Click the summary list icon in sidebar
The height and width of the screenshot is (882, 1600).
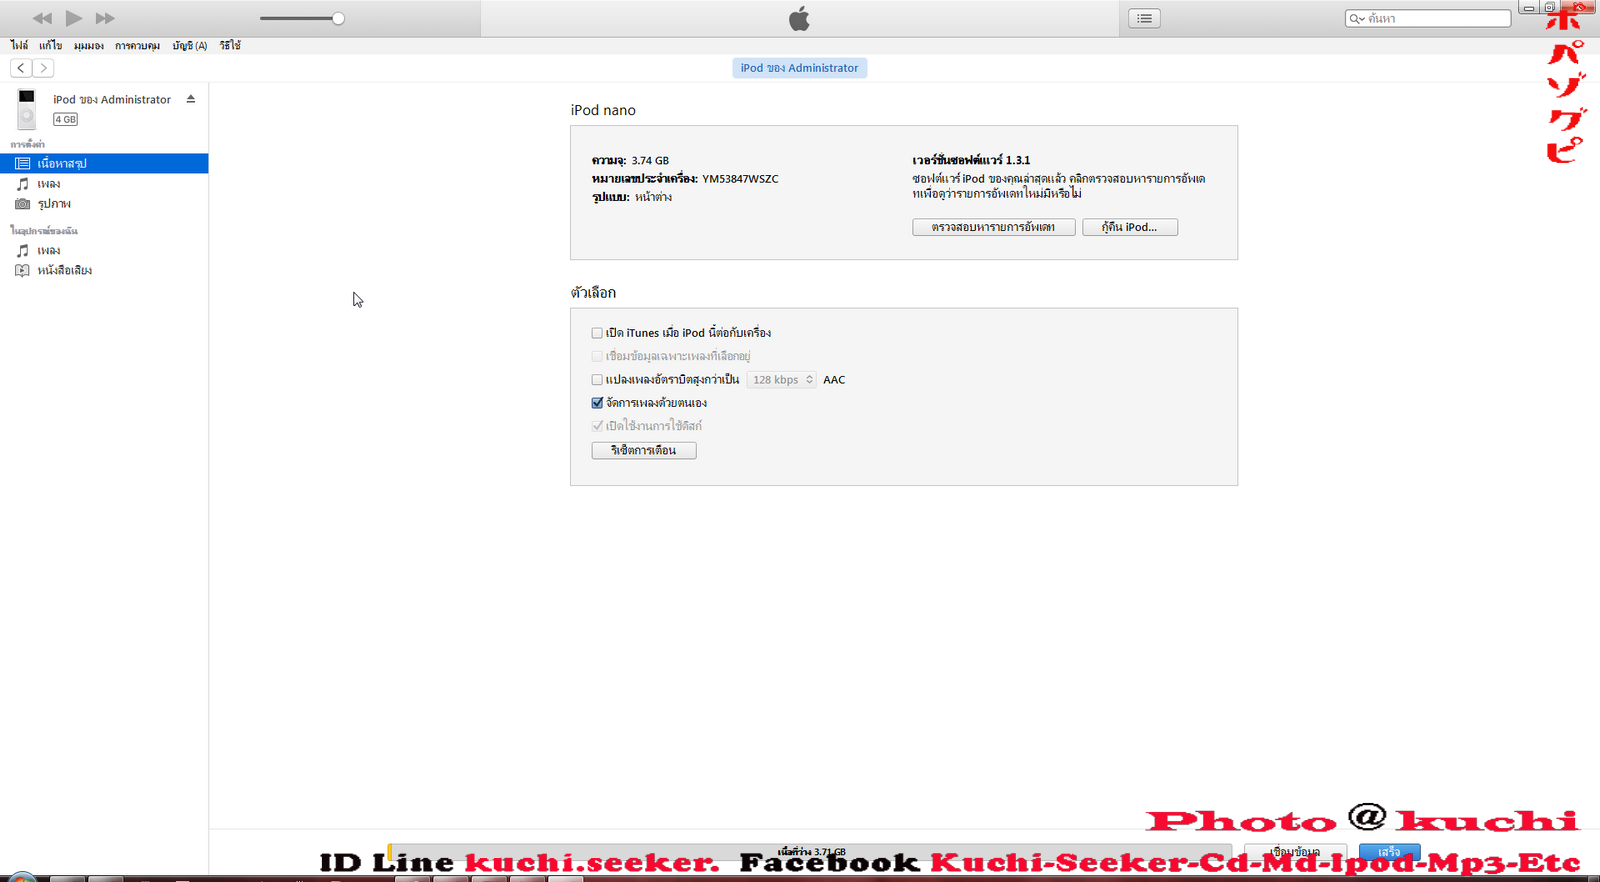click(x=22, y=163)
